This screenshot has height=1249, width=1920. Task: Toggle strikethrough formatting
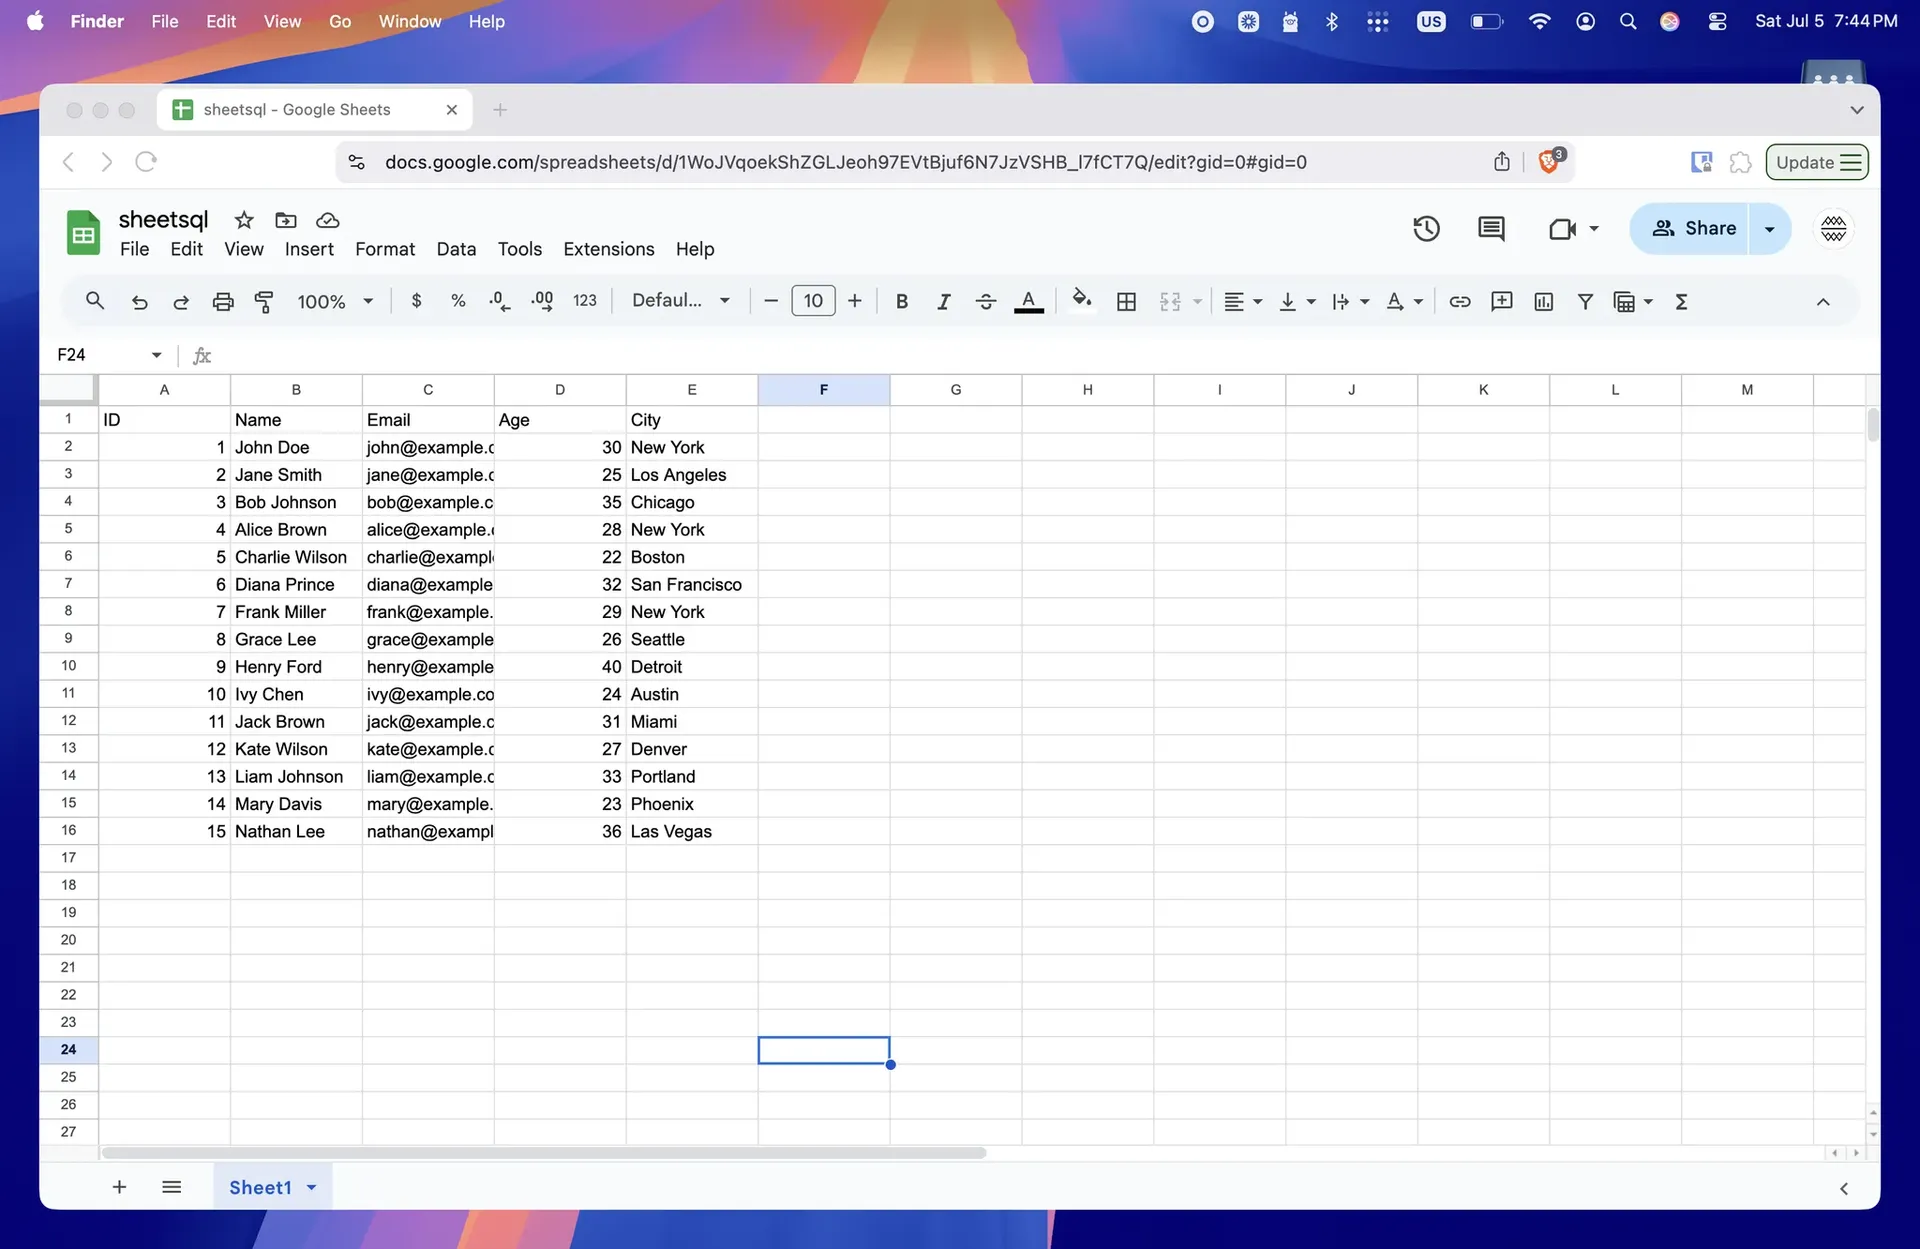coord(985,301)
